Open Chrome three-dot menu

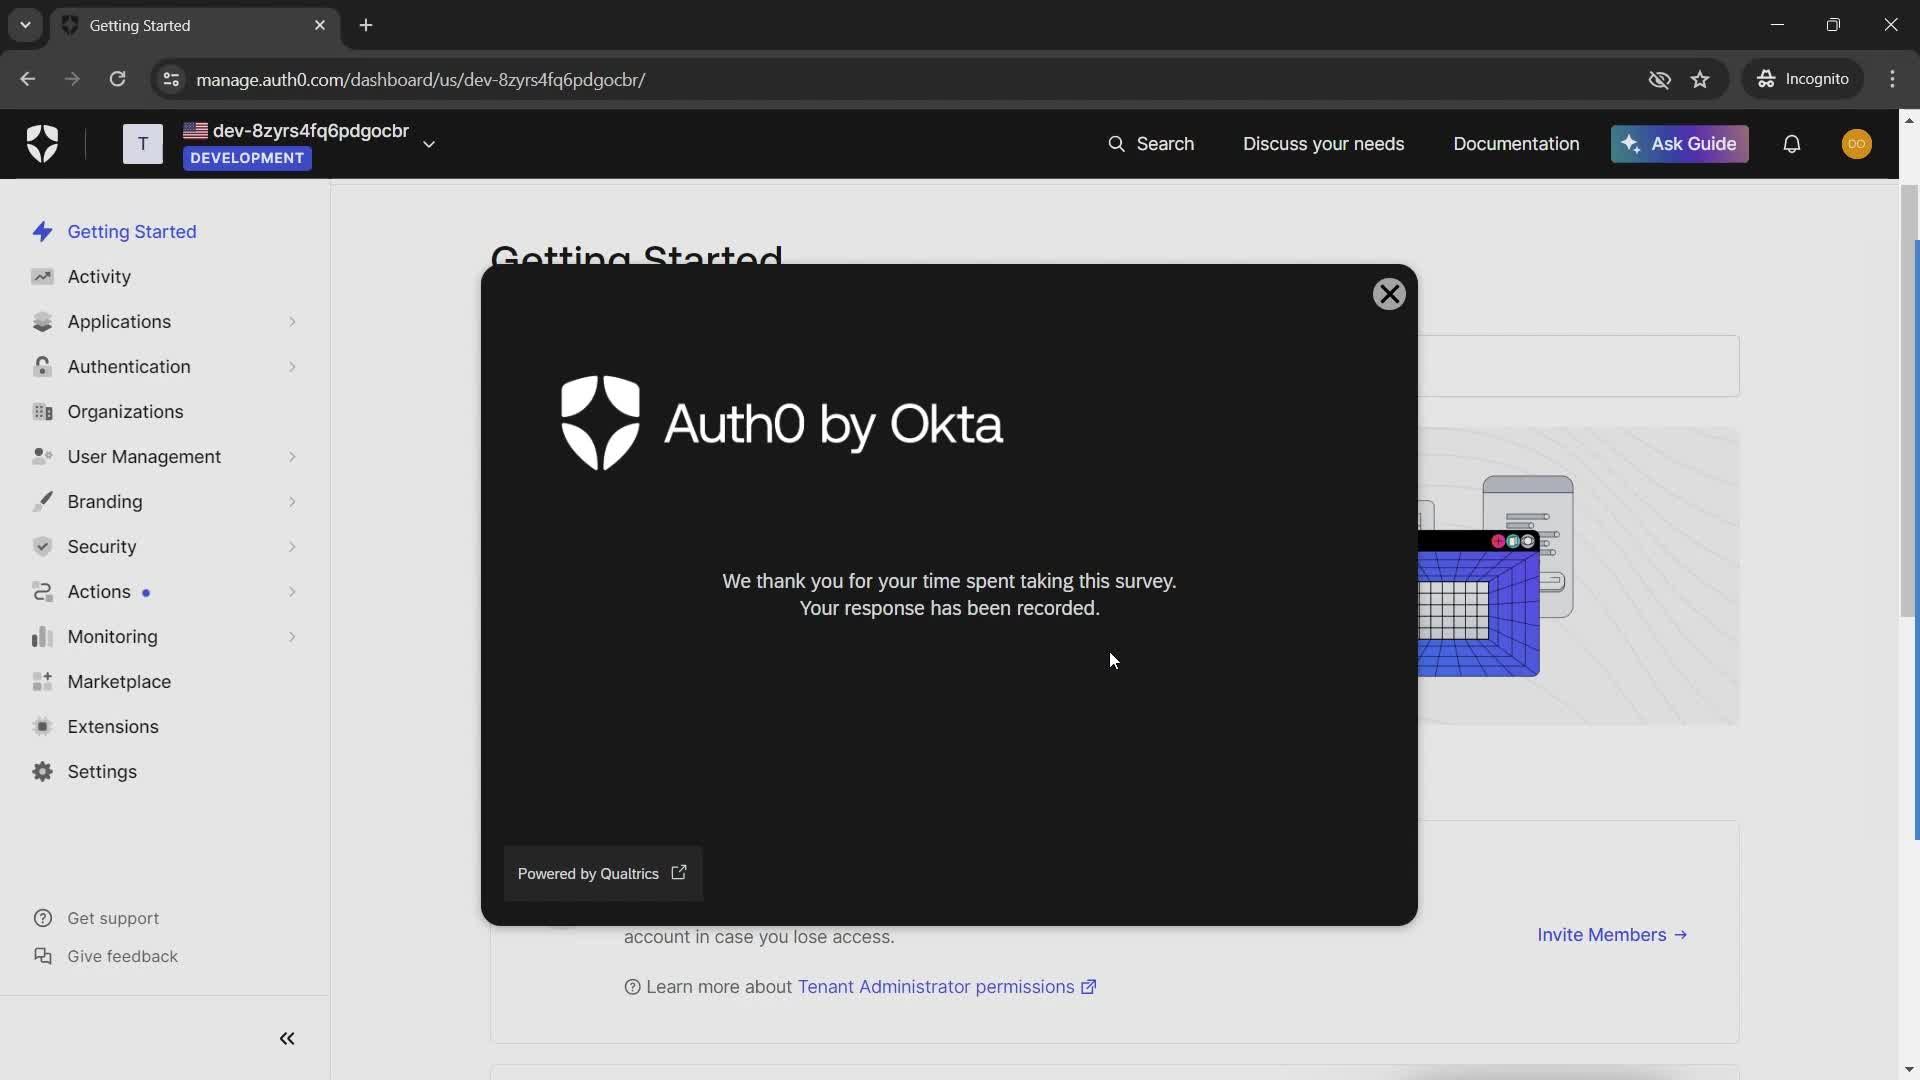point(1892,79)
